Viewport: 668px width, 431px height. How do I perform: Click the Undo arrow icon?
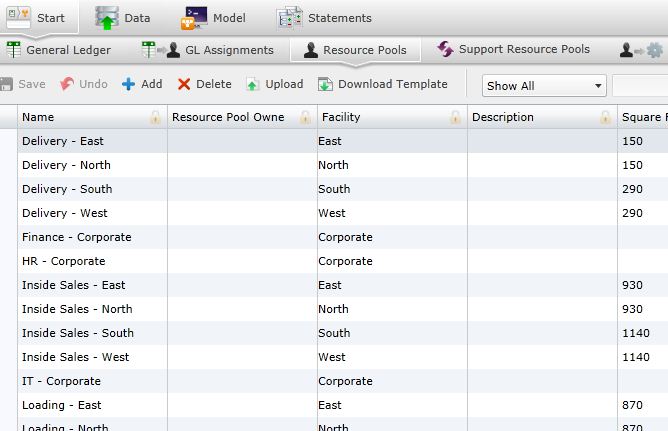tap(67, 85)
